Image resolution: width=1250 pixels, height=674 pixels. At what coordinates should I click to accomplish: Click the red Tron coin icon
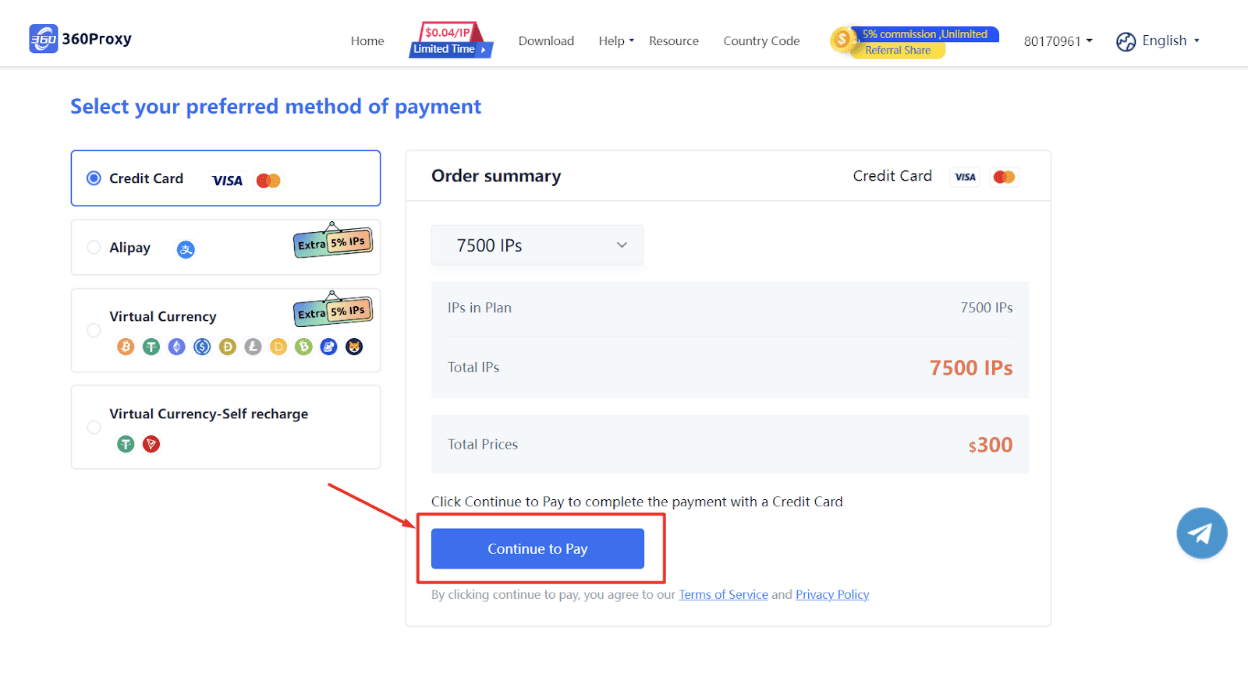151,444
